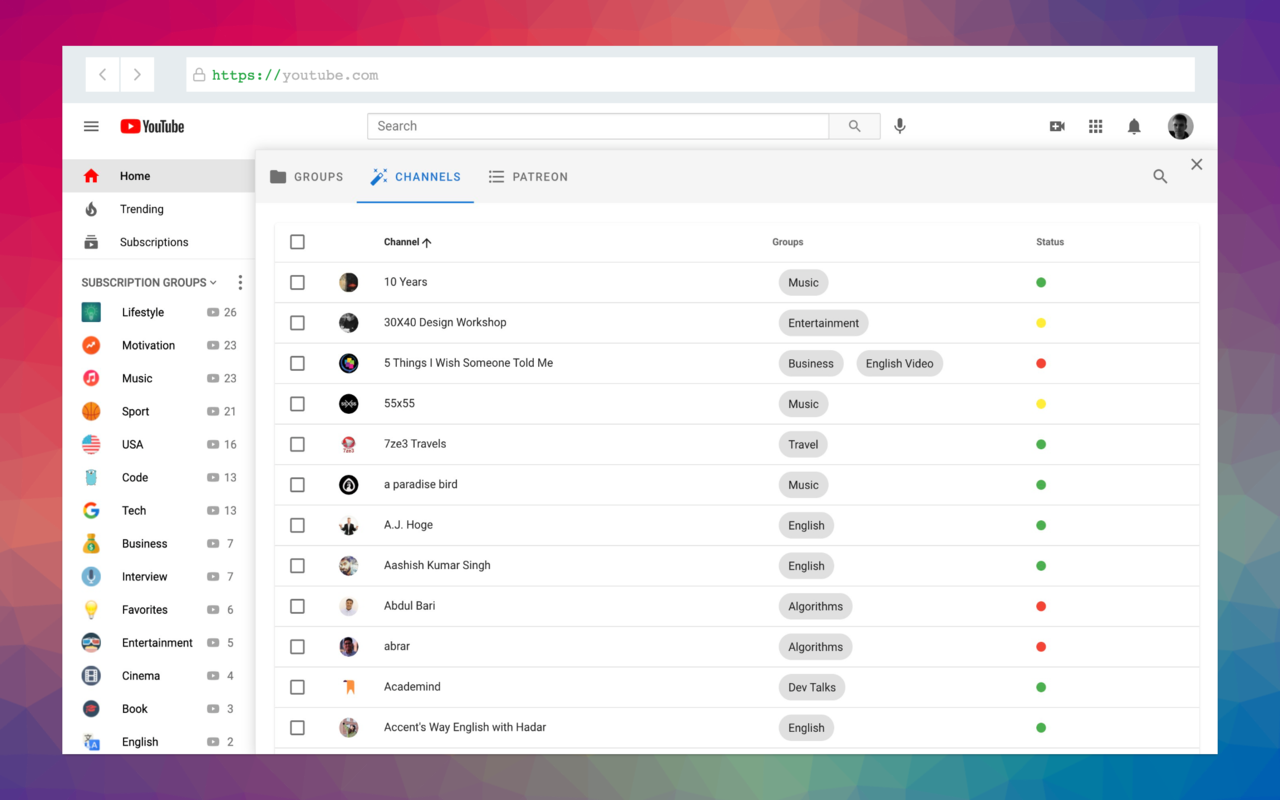Click the 10 Years channel avatar

coord(348,282)
